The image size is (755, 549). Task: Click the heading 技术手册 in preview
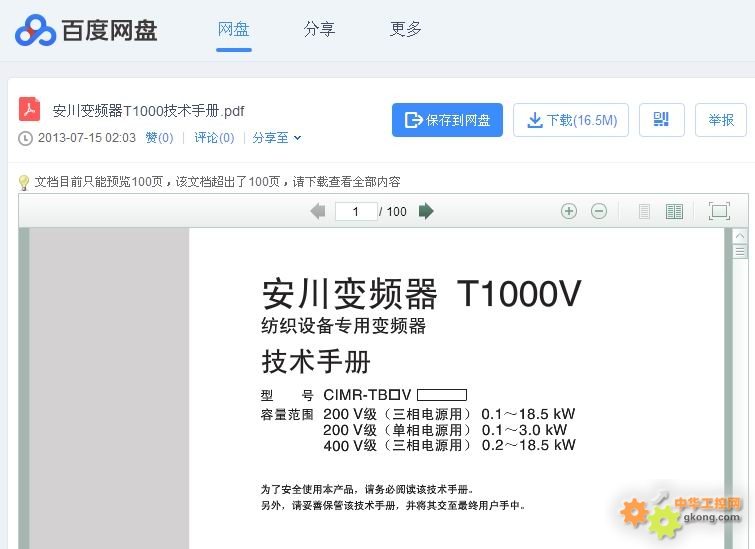coord(316,362)
